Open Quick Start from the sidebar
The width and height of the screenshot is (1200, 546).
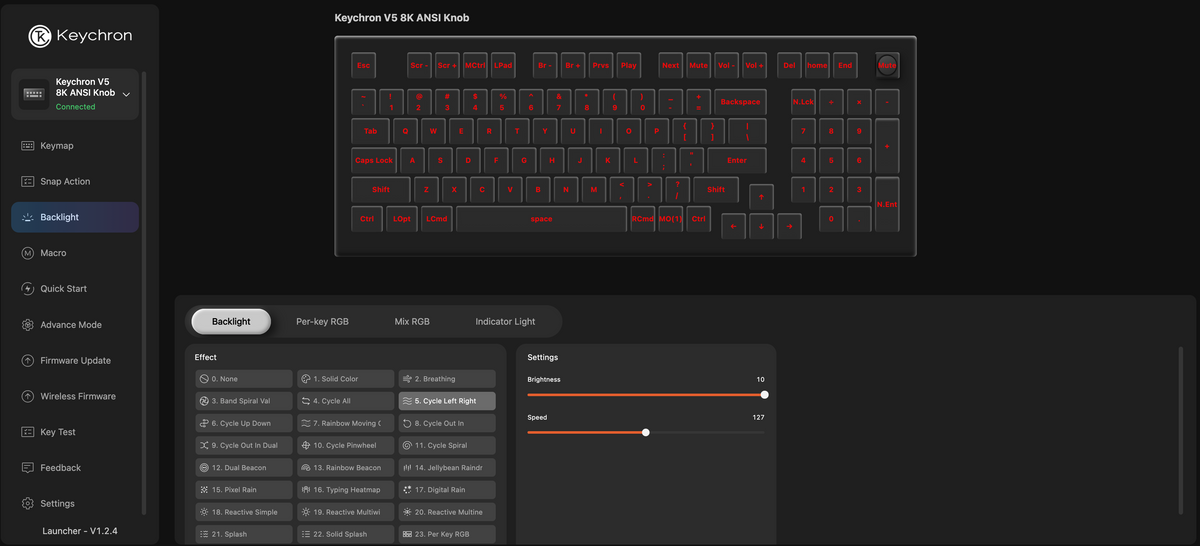pyautogui.click(x=75, y=289)
